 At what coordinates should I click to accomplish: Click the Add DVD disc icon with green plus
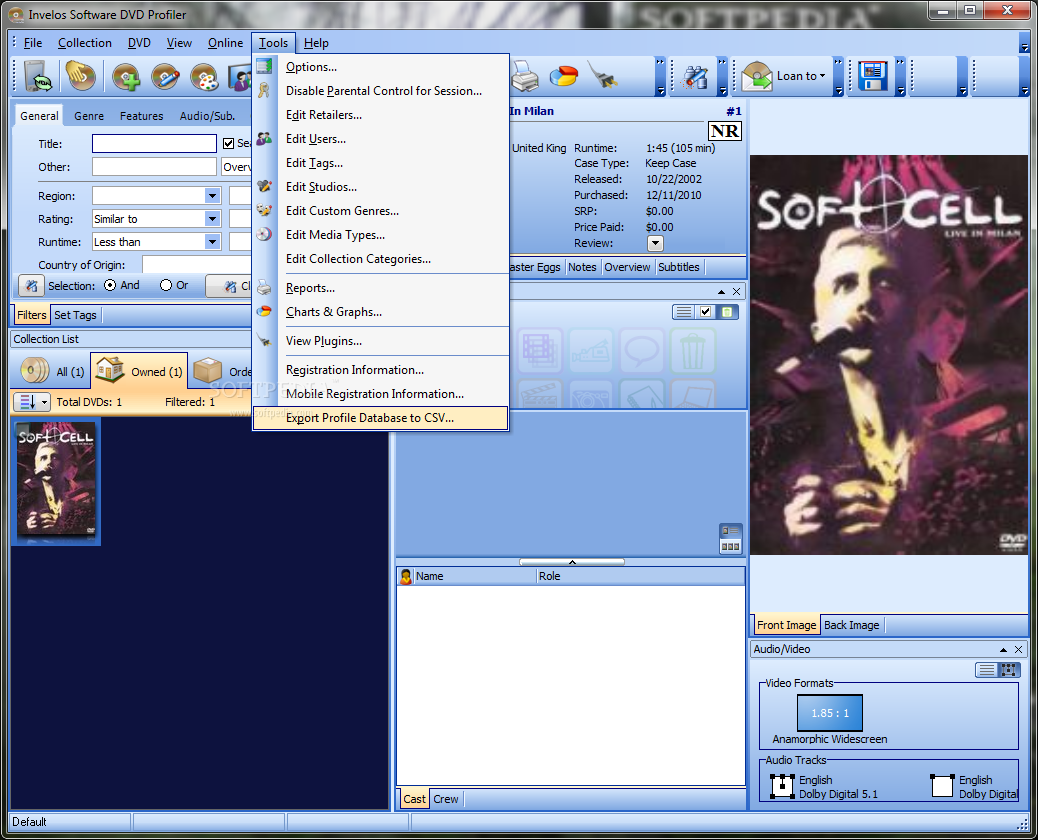(126, 77)
